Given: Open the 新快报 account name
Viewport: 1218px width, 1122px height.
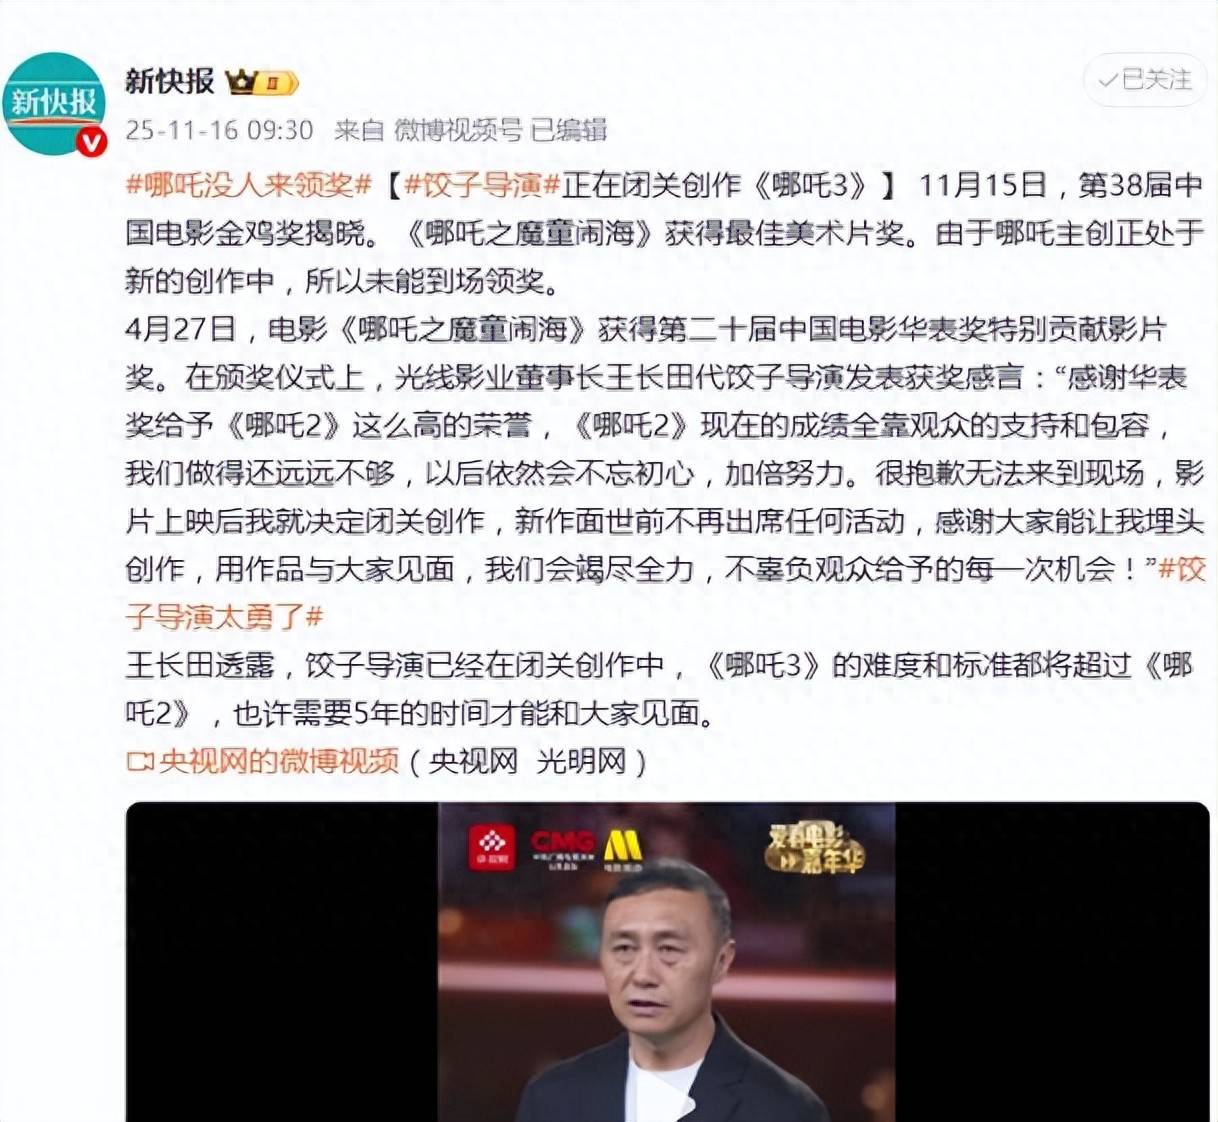Looking at the screenshot, I should (x=170, y=81).
